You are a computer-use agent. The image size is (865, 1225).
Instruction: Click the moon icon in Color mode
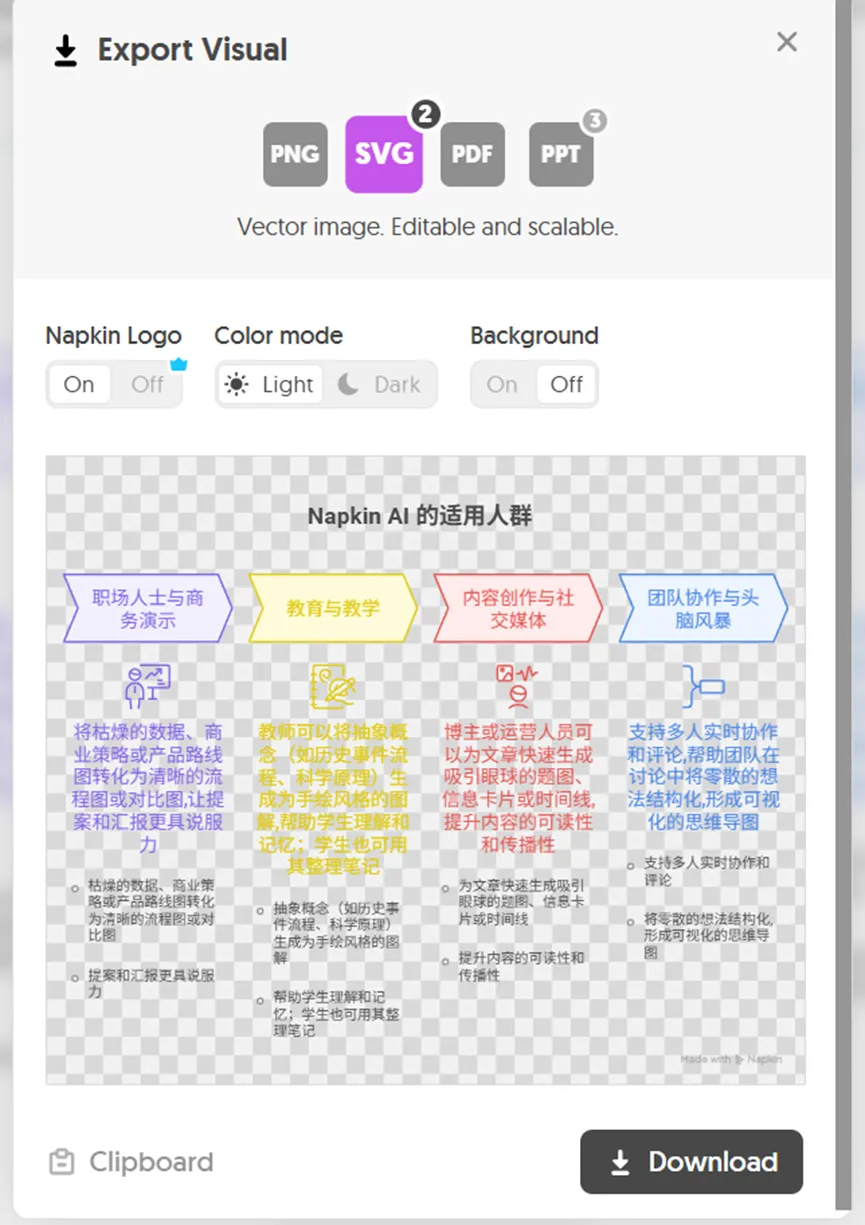coord(348,384)
